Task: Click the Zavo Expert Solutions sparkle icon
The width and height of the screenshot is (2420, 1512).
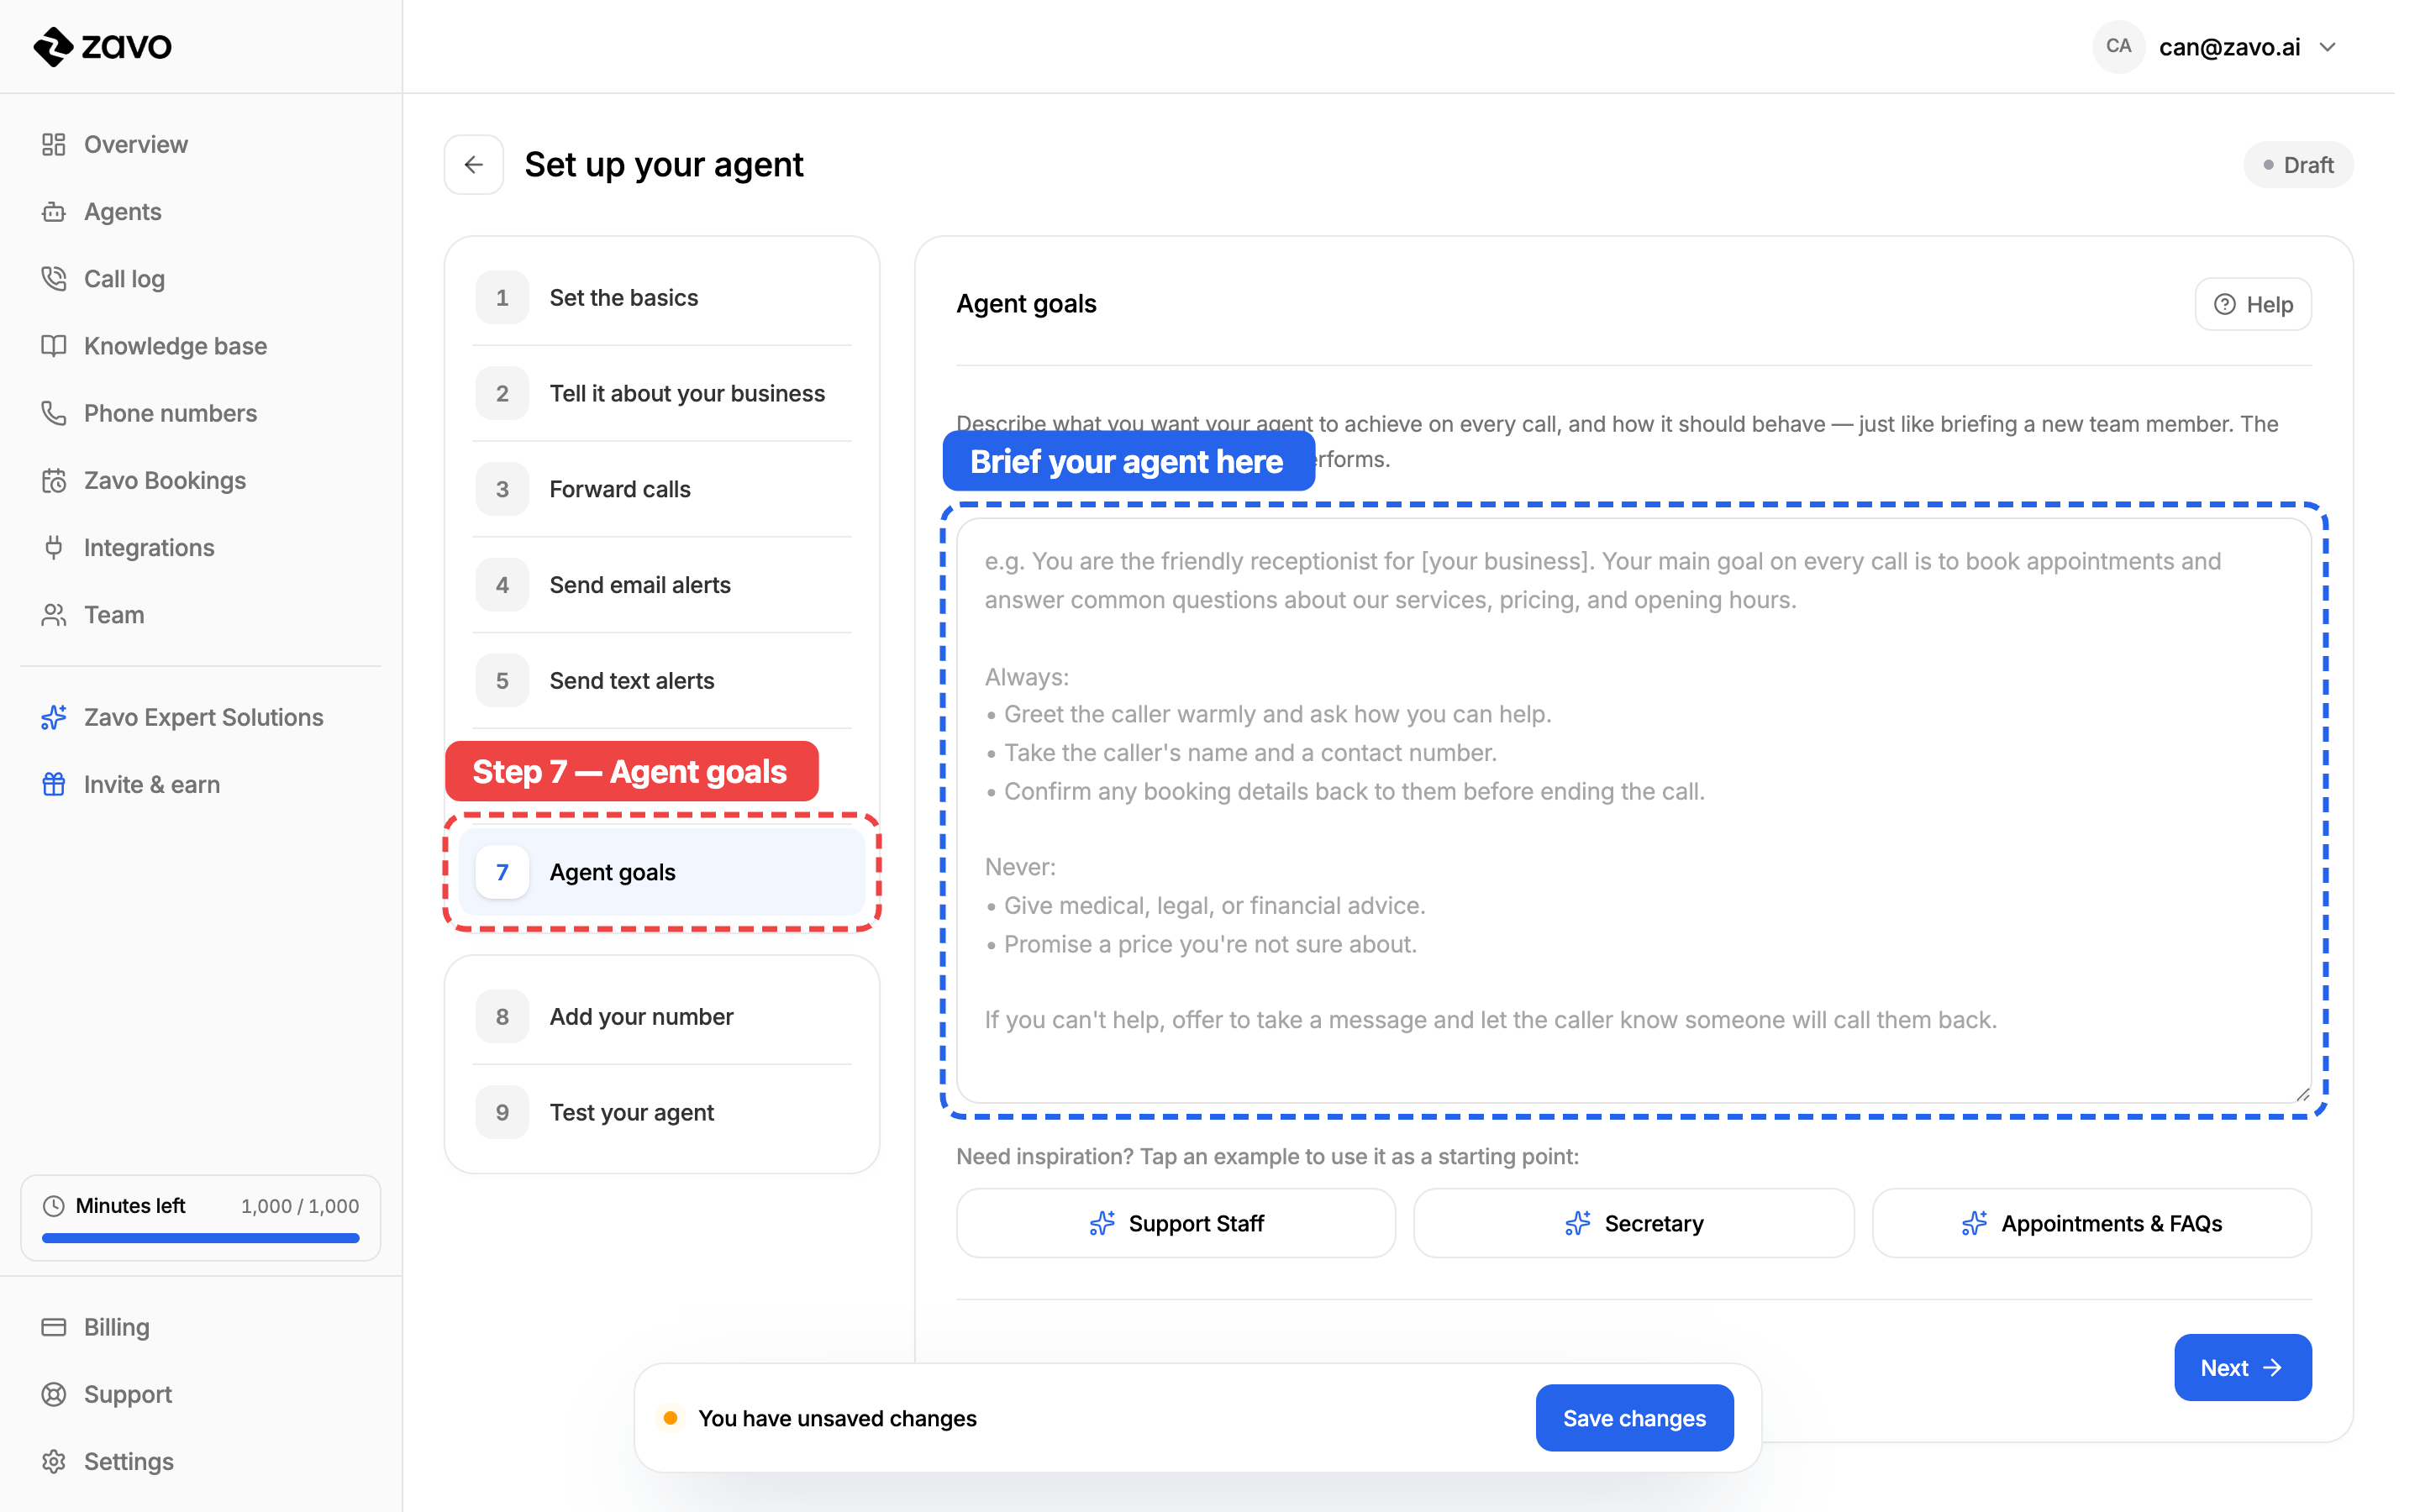Action: click(x=54, y=717)
